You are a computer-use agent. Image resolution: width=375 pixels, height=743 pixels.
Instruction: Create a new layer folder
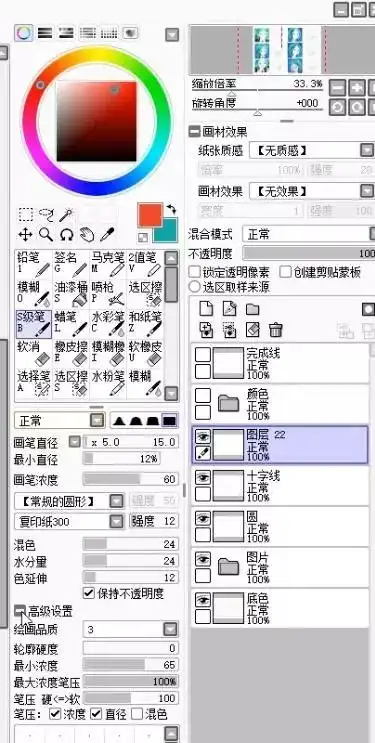coord(252,308)
